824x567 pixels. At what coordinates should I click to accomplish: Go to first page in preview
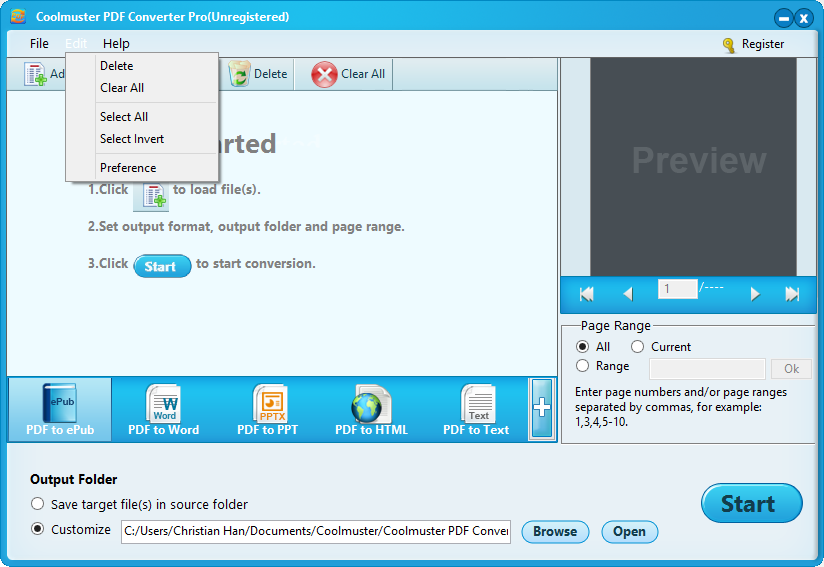point(586,294)
